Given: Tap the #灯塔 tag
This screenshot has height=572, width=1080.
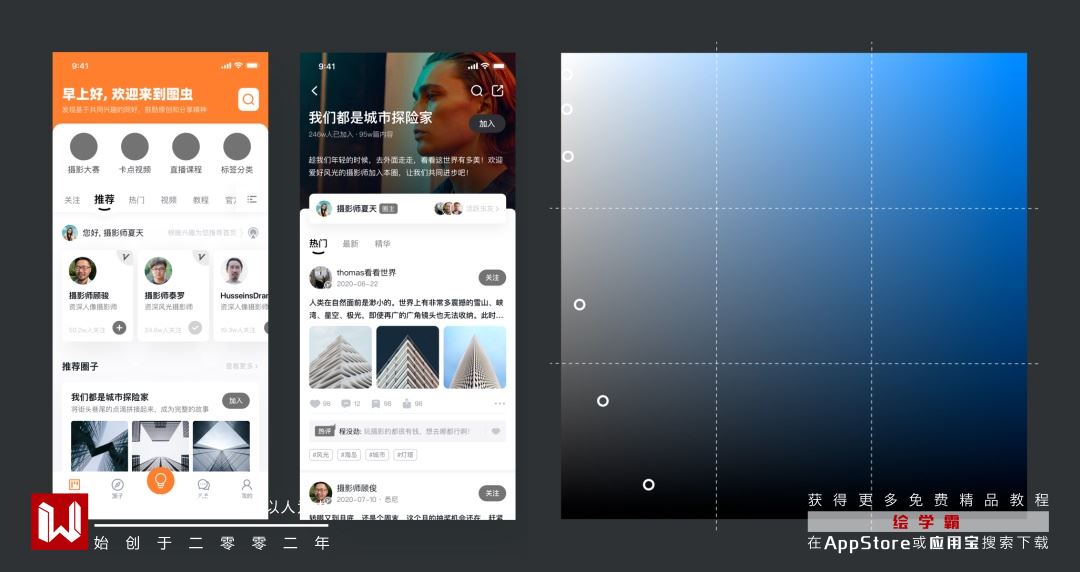Looking at the screenshot, I should (x=406, y=455).
